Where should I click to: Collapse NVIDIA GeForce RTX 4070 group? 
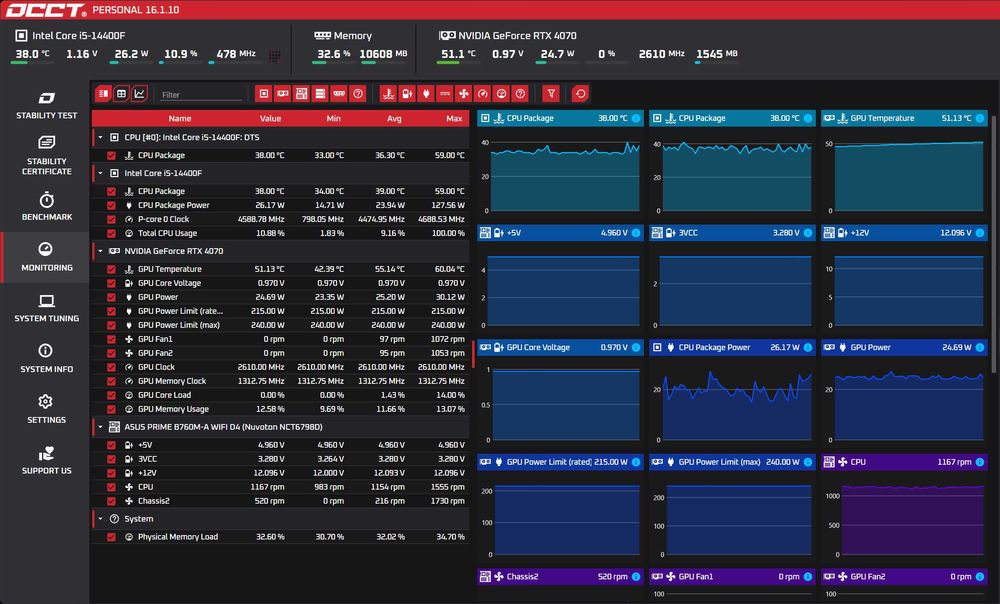tap(100, 251)
